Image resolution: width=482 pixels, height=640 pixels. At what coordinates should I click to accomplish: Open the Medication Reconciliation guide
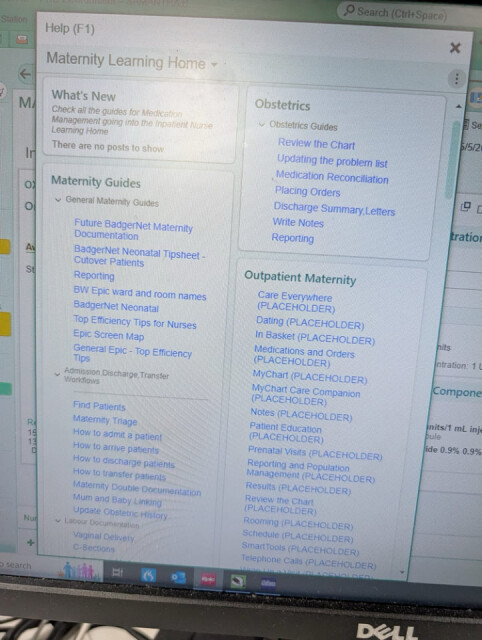pos(332,177)
